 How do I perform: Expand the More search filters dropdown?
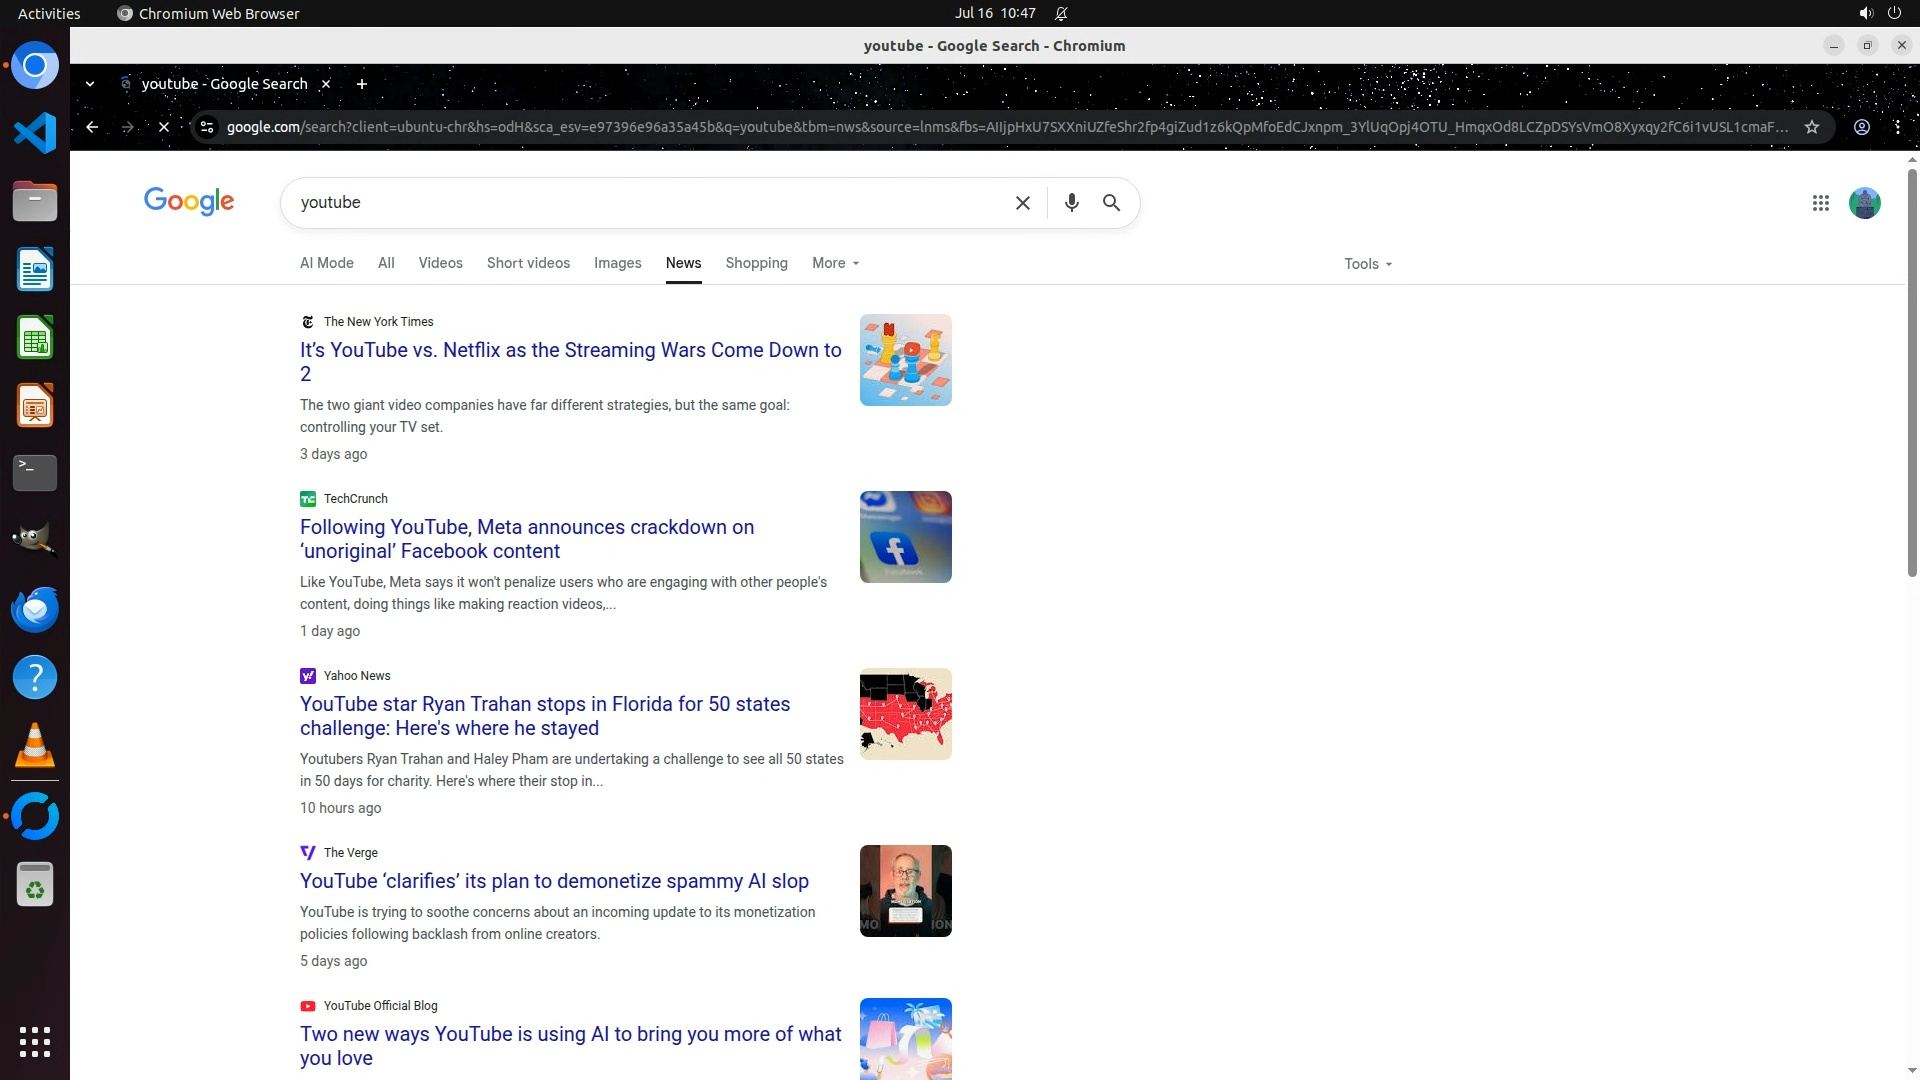point(835,263)
